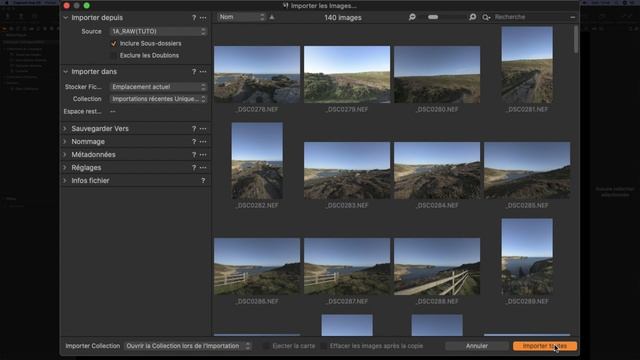The width and height of the screenshot is (640, 360).
Task: Open help for Importer depuis section
Action: point(194,18)
